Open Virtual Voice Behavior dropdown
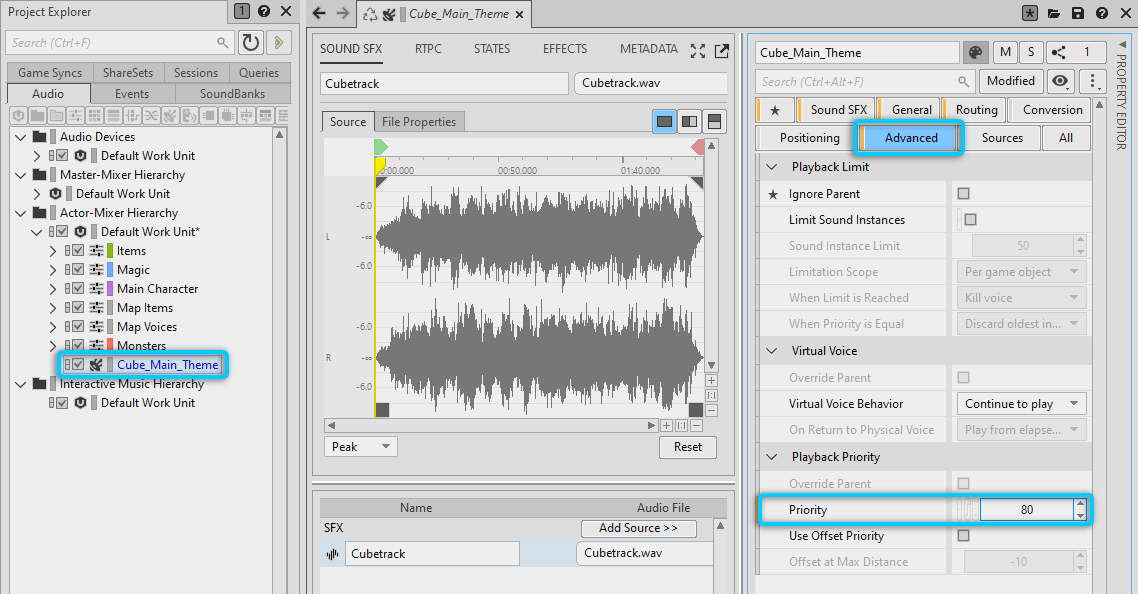The height and width of the screenshot is (594, 1138). (x=1022, y=404)
